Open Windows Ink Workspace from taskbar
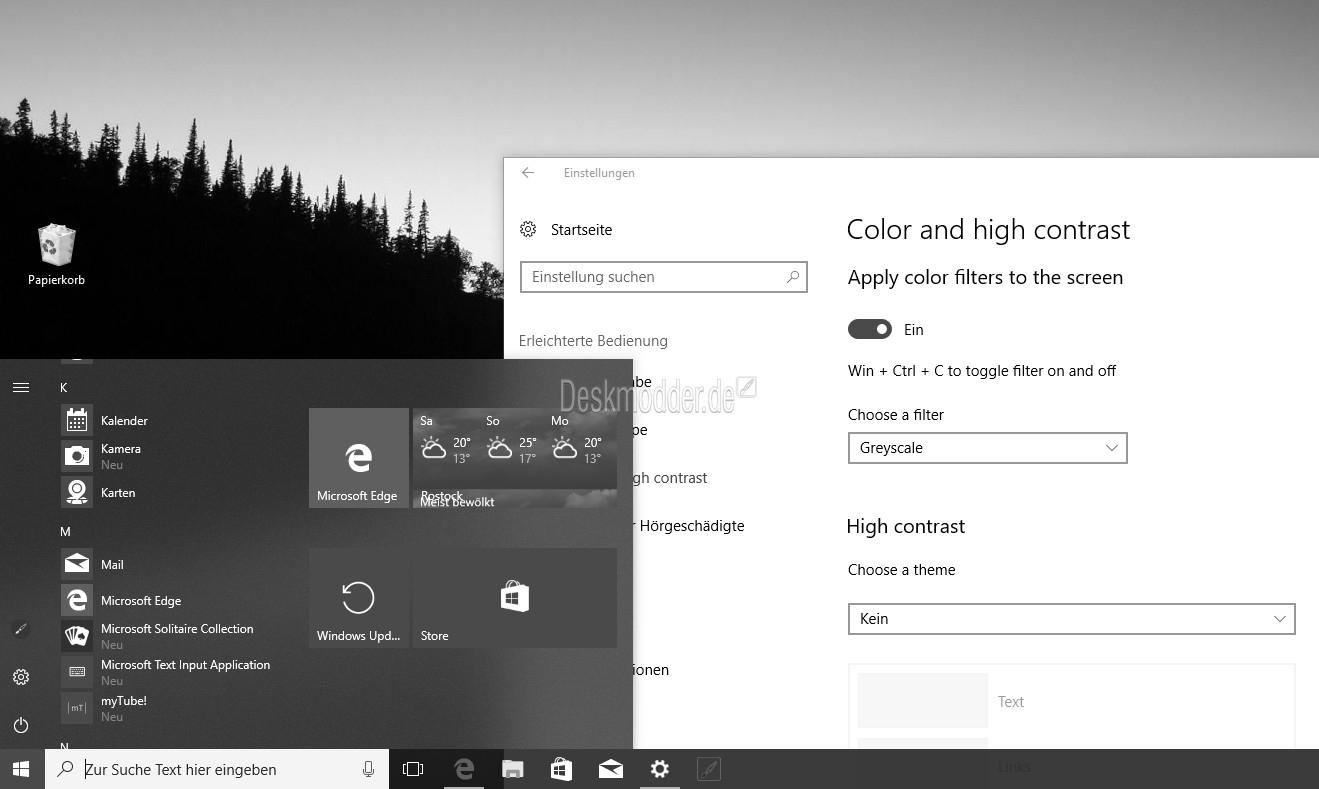Image resolution: width=1319 pixels, height=789 pixels. (709, 769)
